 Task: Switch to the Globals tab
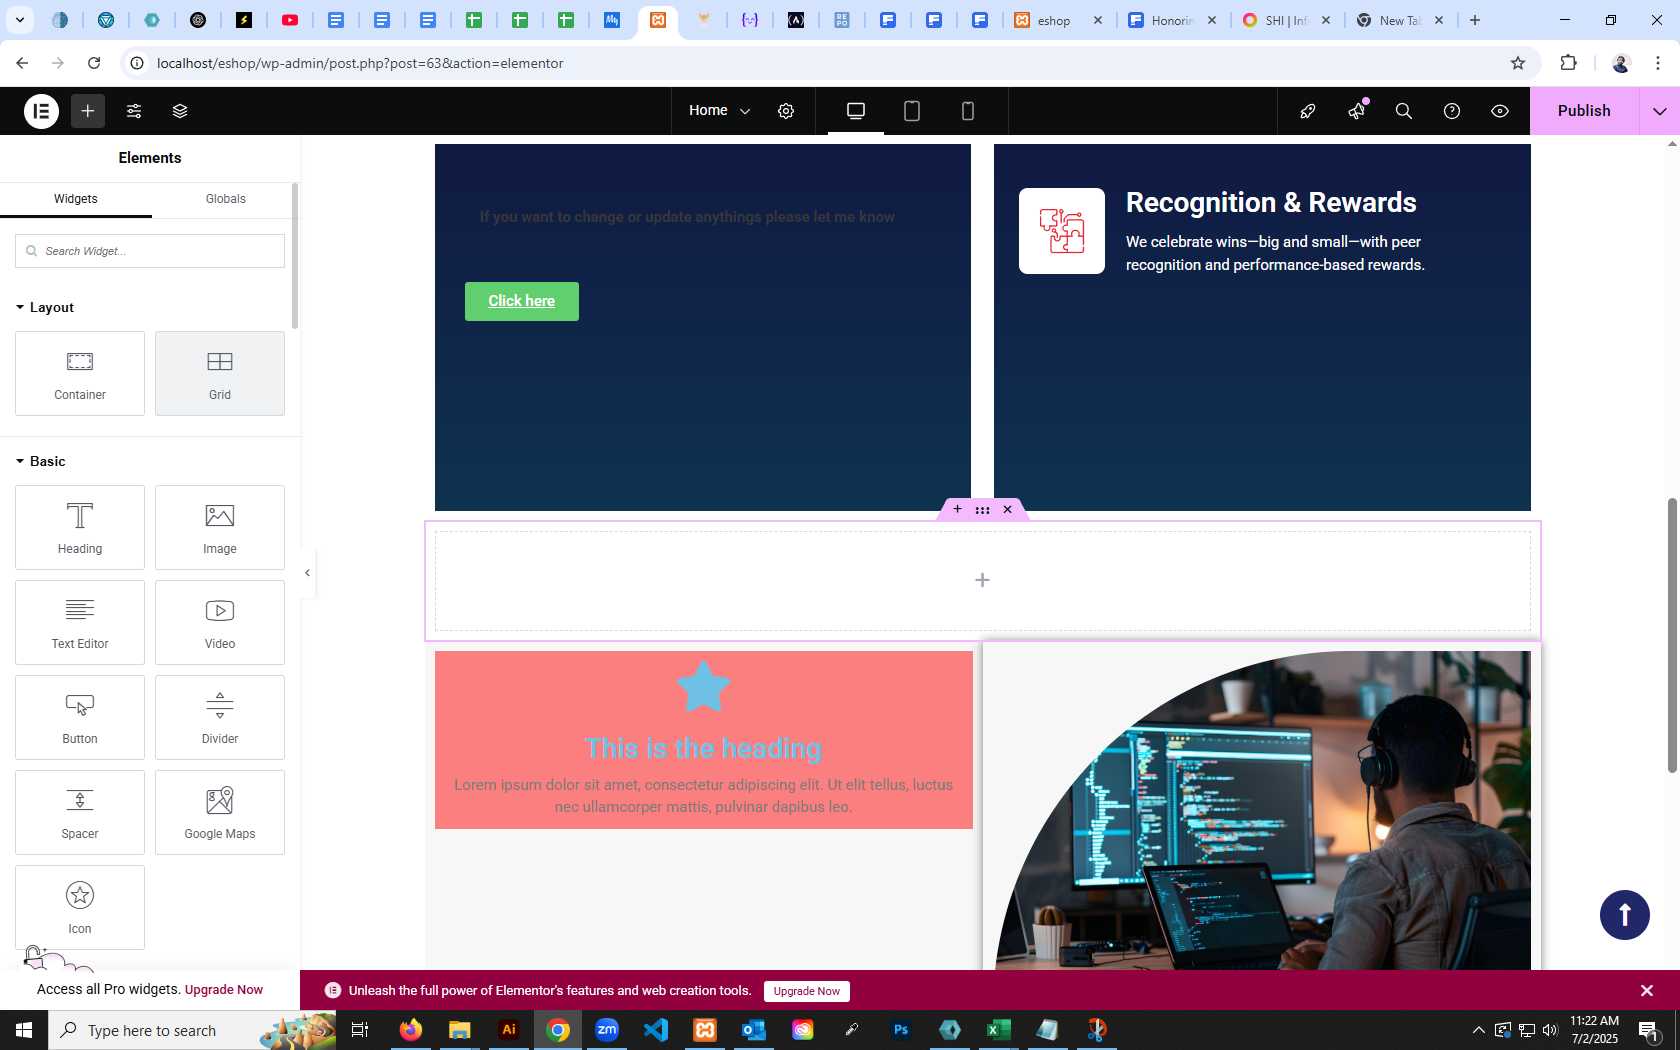226,199
